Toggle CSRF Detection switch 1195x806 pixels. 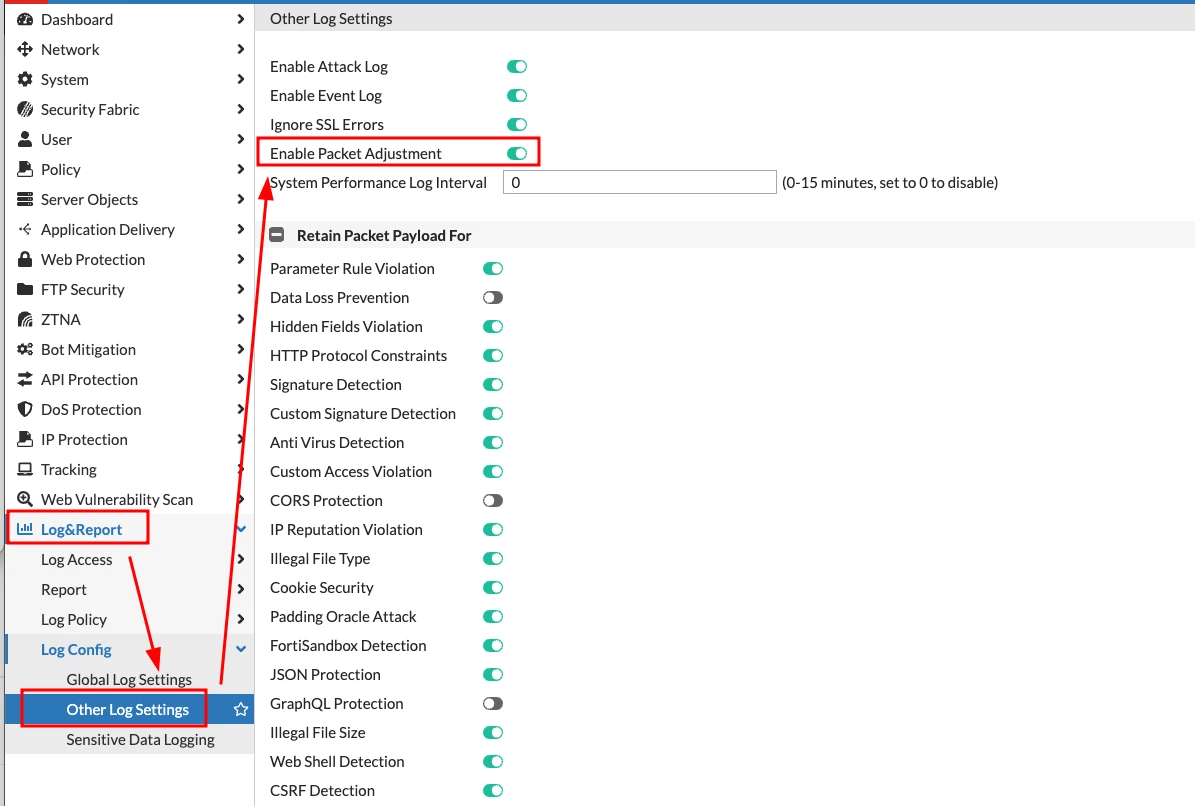click(x=493, y=791)
